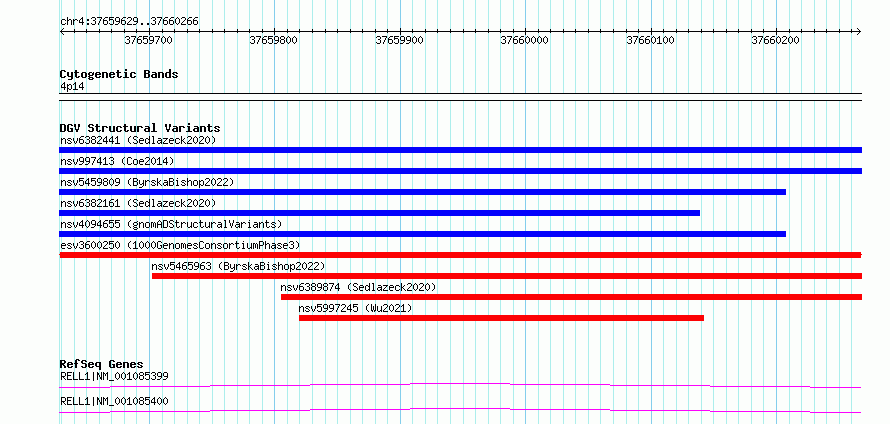890x424 pixels.
Task: Click the 37659900 ruler coordinate
Action: pyautogui.click(x=400, y=40)
